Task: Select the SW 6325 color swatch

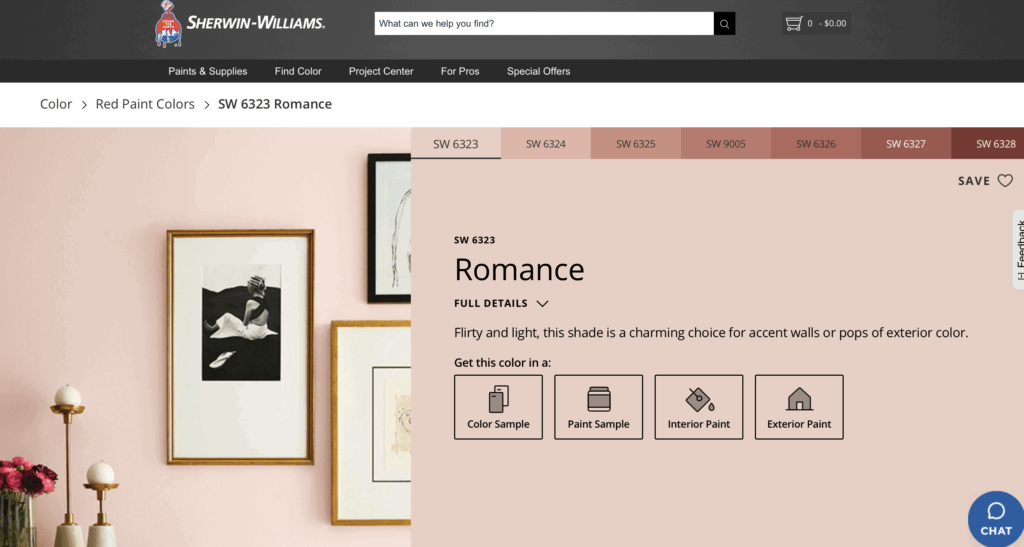Action: (x=635, y=144)
